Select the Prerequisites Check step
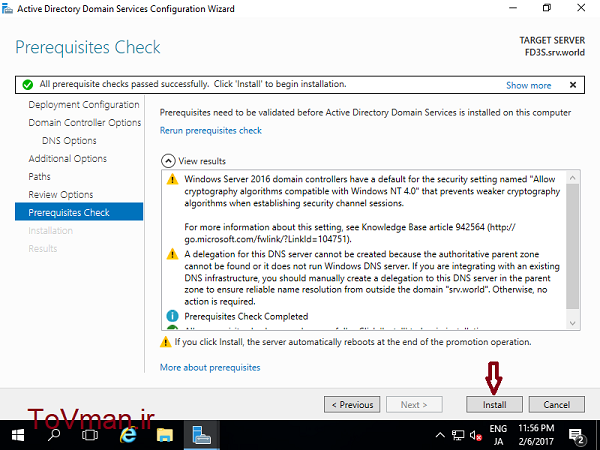 (79, 212)
